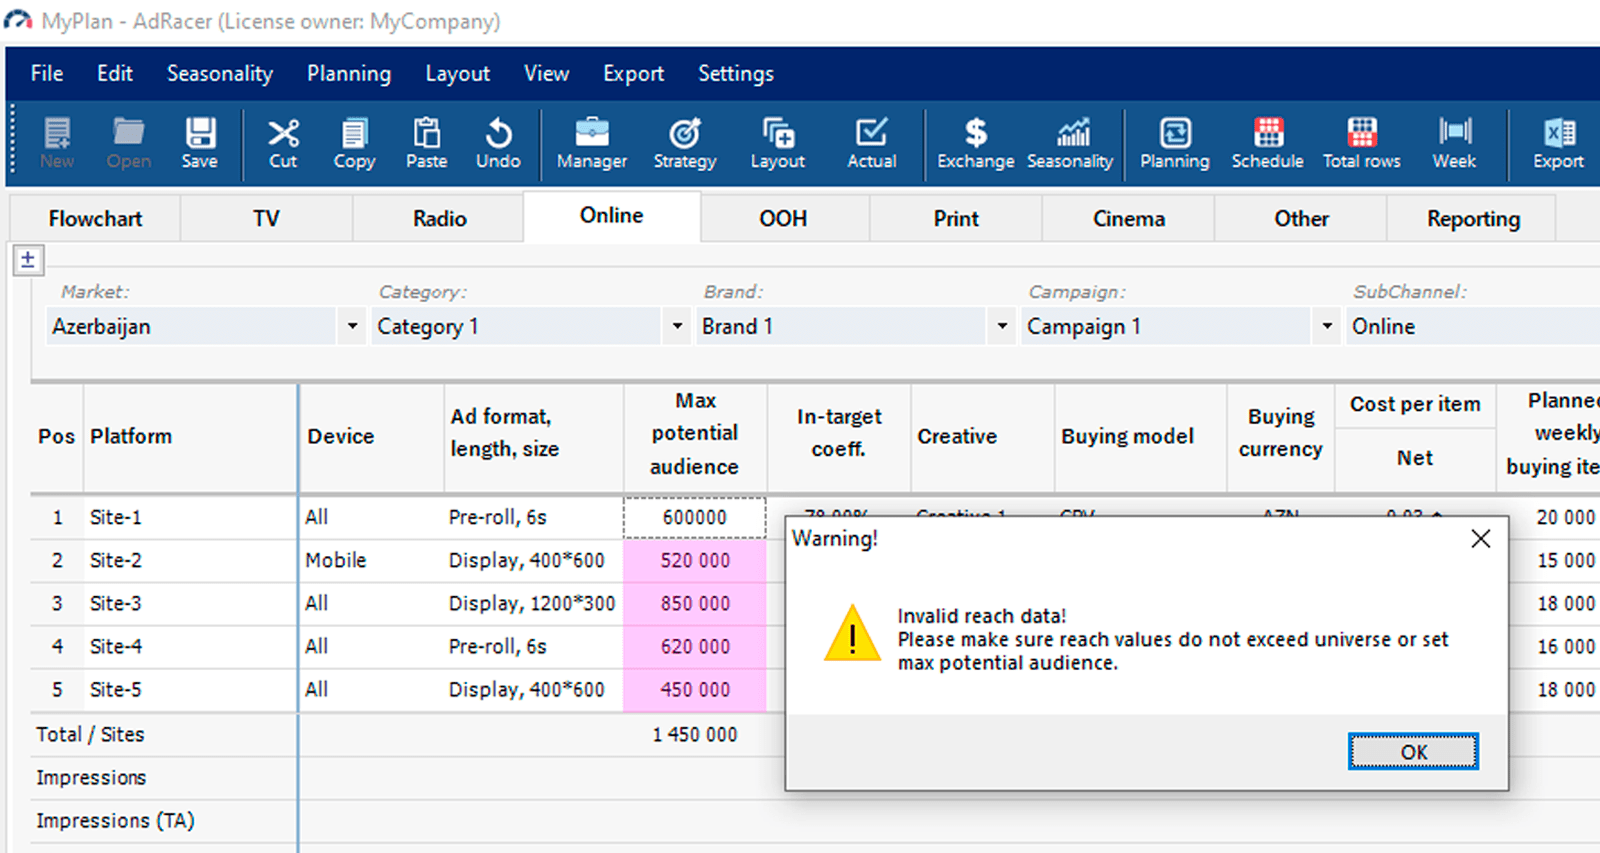
Task: Open the Manager briefcase tool
Action: coord(592,143)
